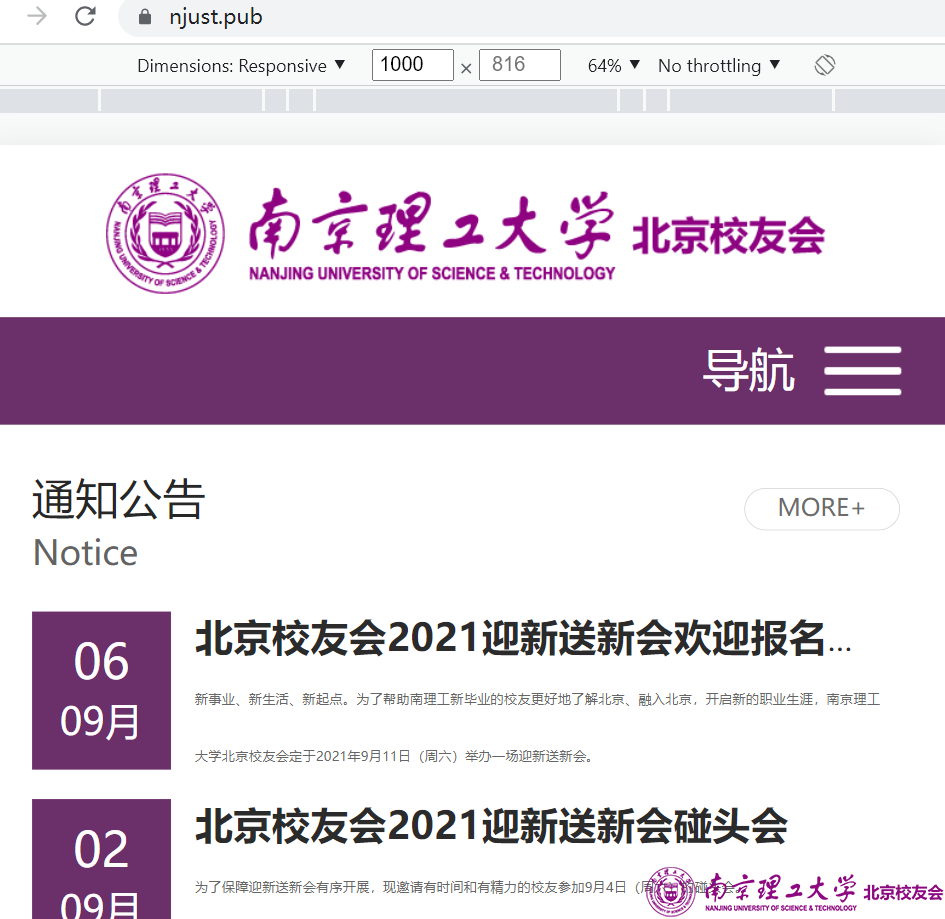View site security via the lock icon
Viewport: 945px width, 919px height.
pos(145,17)
